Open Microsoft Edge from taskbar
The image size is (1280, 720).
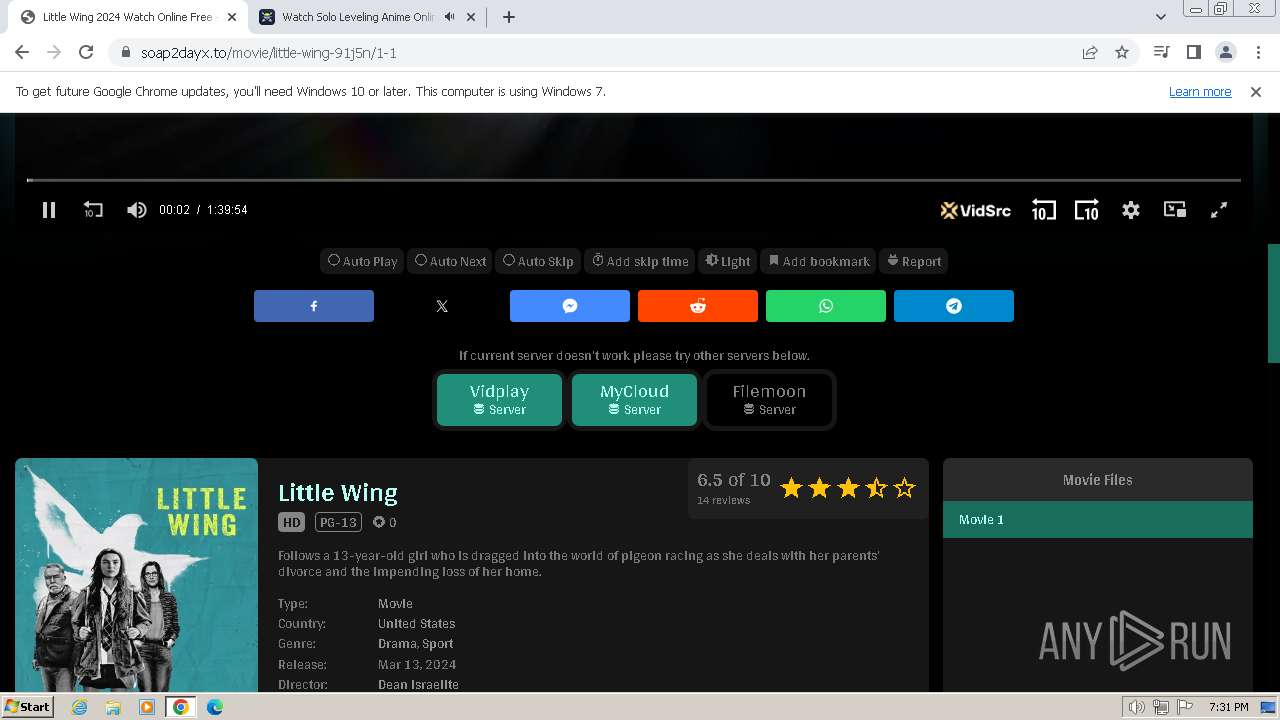point(215,707)
